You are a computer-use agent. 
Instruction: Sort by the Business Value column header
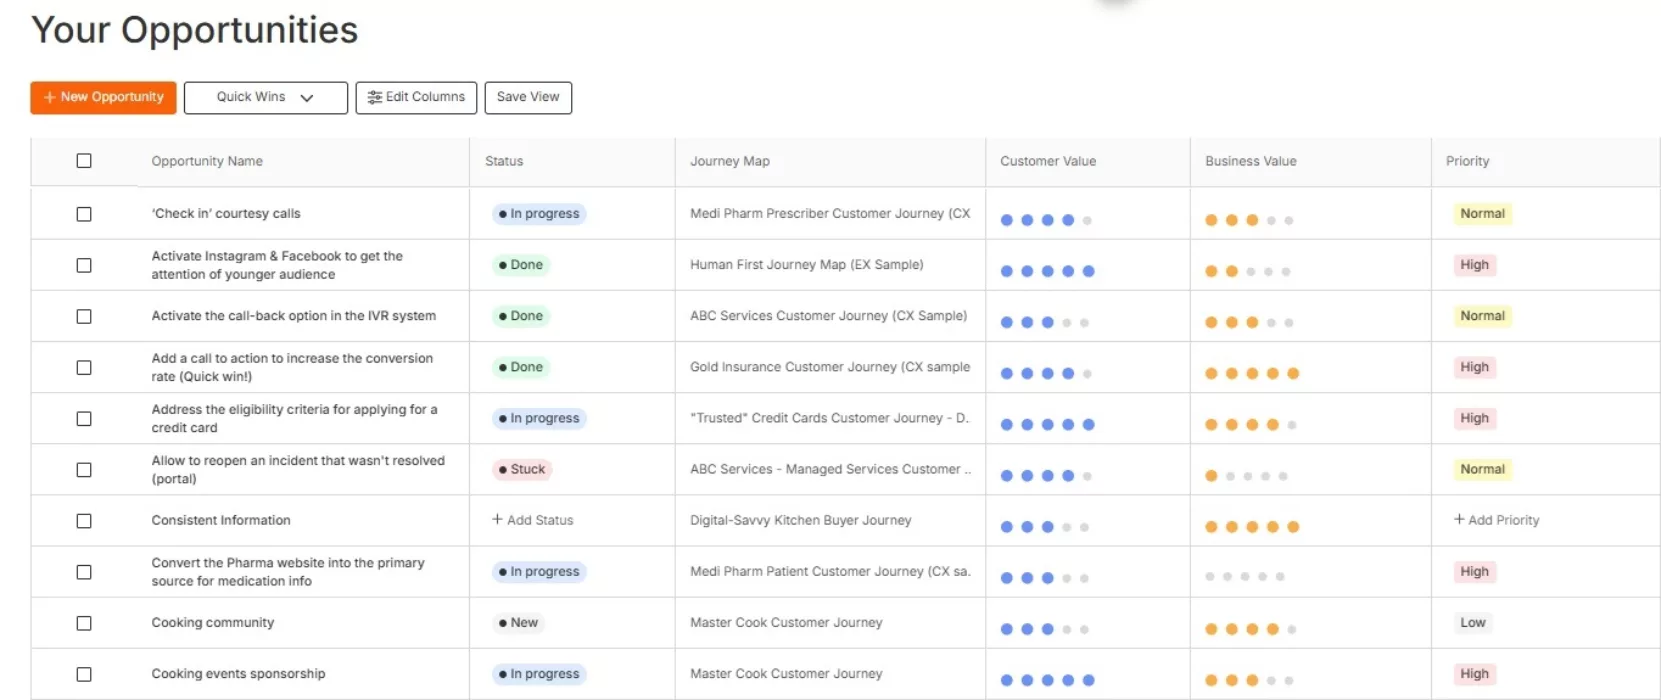pos(1250,161)
